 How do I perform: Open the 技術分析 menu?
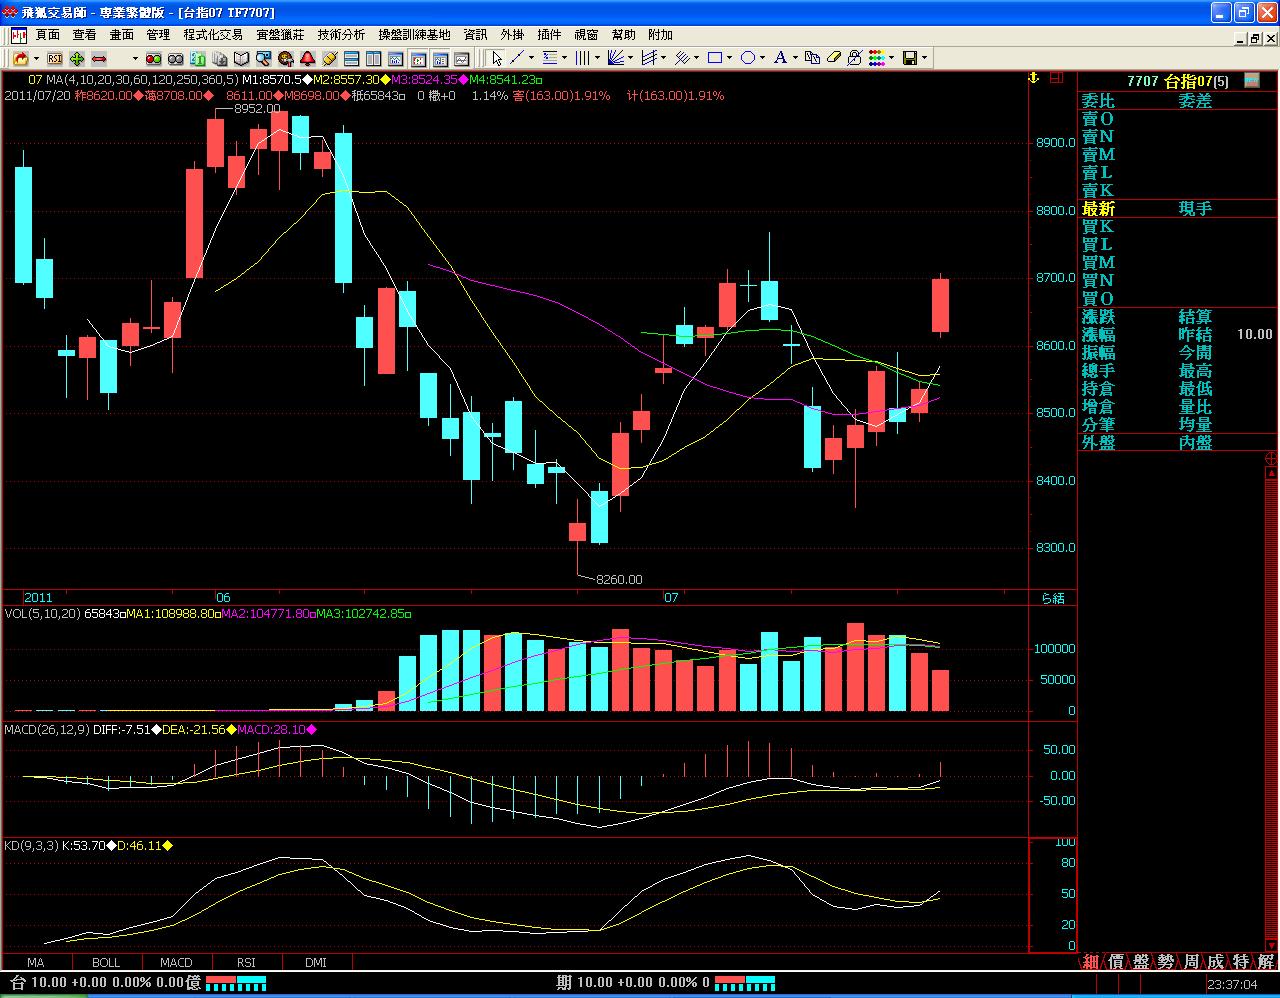click(342, 35)
